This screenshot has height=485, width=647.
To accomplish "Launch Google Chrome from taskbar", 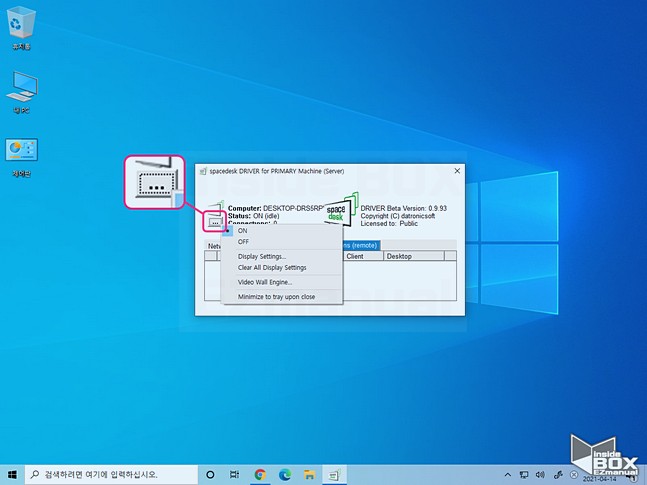I will click(260, 475).
